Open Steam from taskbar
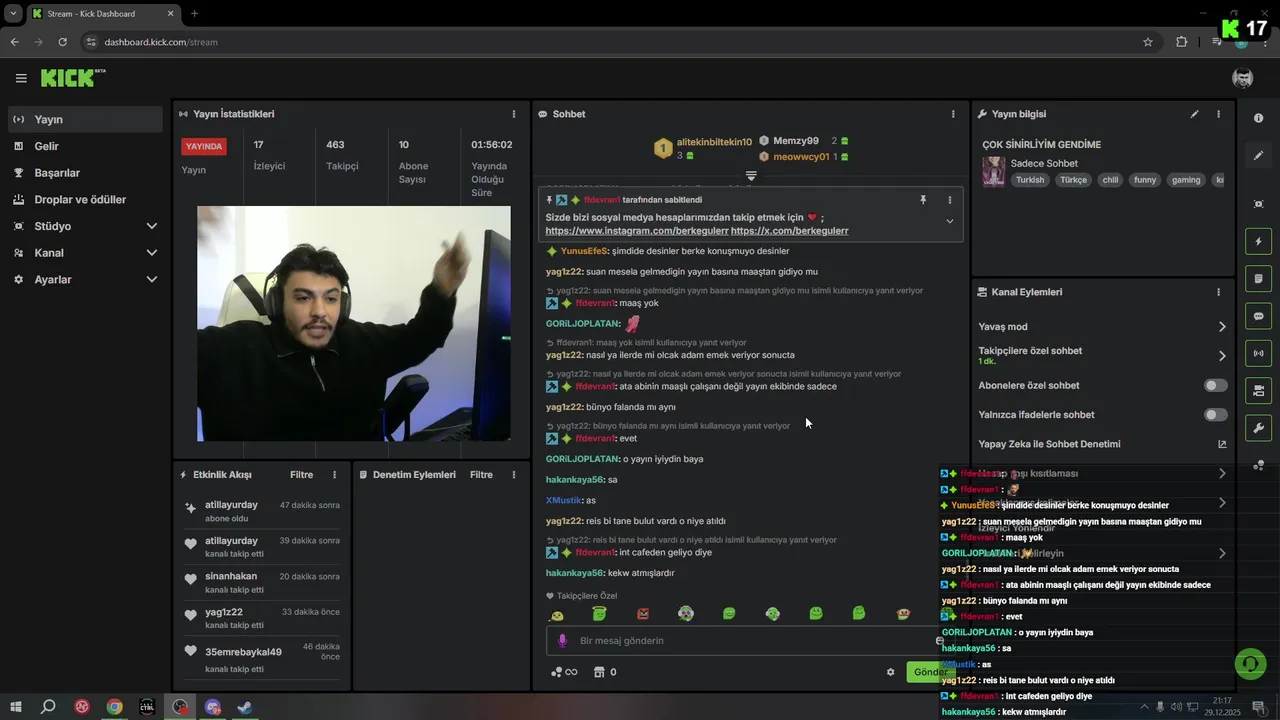 245,706
